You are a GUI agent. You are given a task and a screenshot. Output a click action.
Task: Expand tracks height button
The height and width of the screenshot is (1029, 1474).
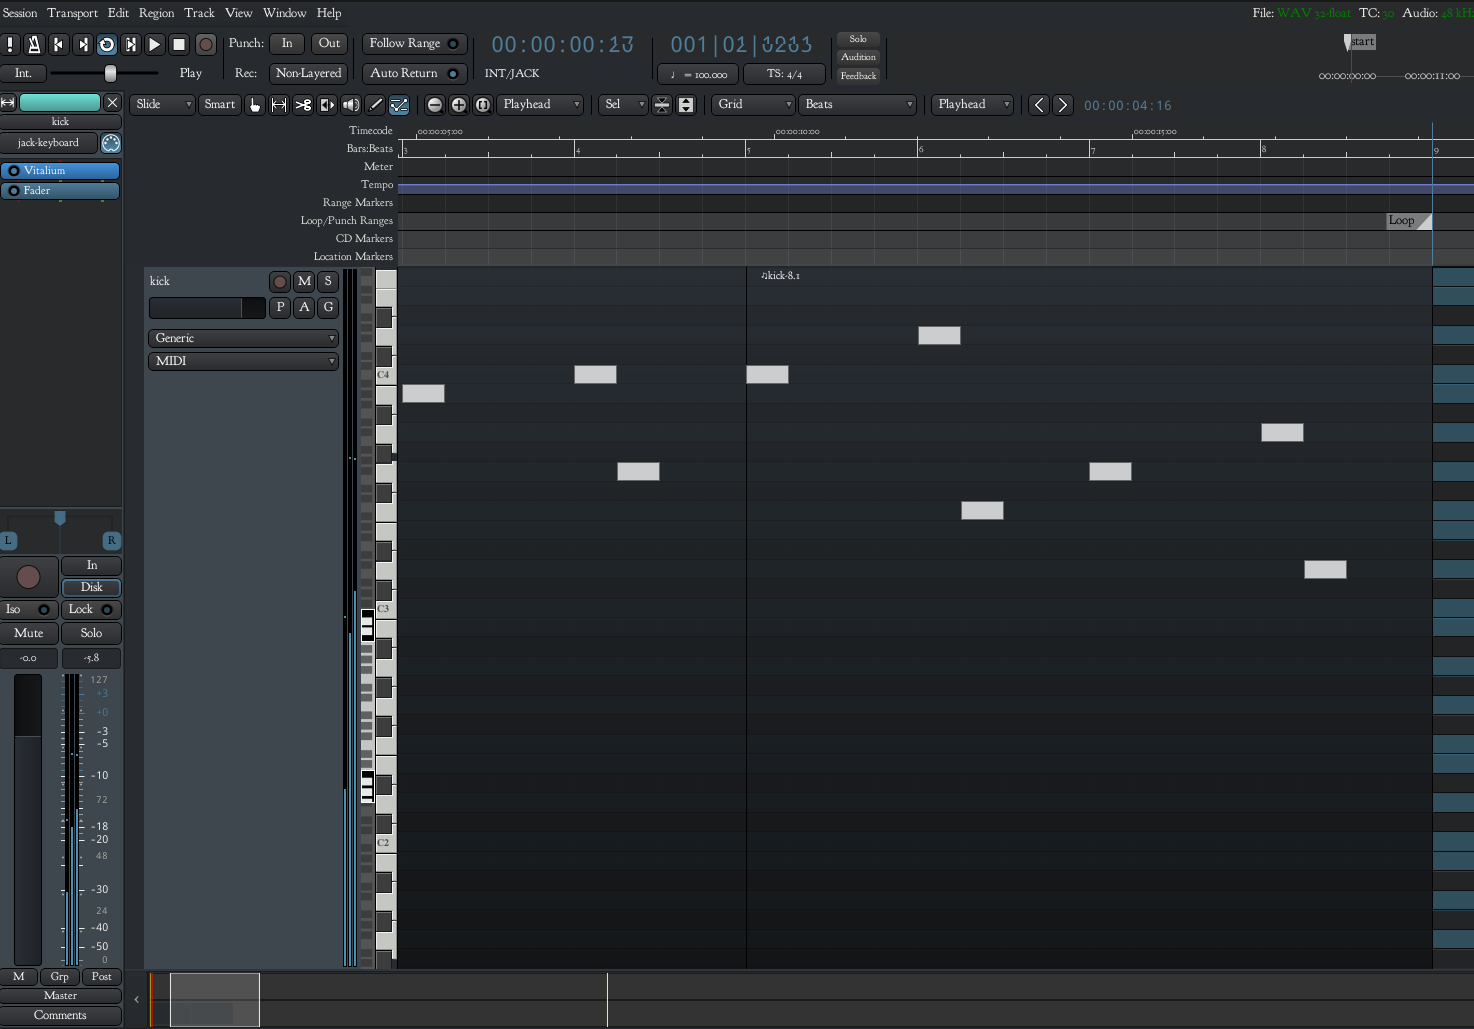(x=686, y=104)
